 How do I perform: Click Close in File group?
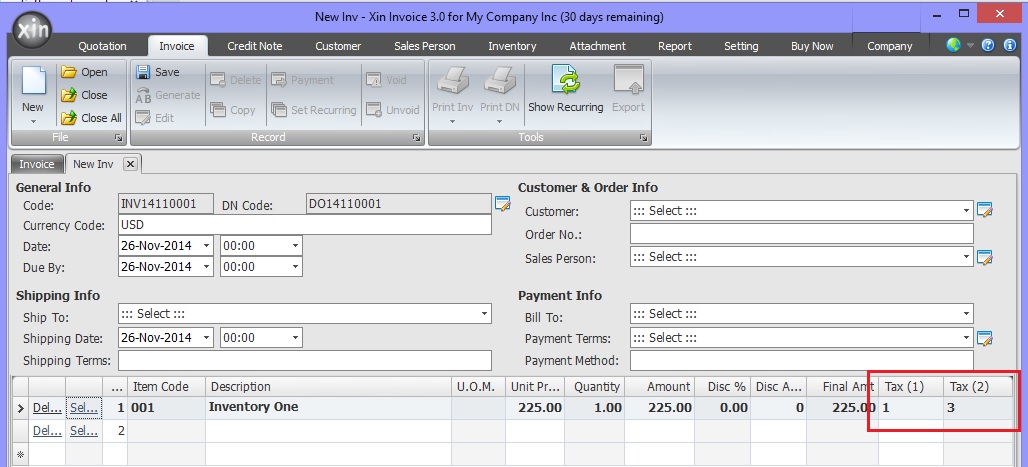click(85, 95)
